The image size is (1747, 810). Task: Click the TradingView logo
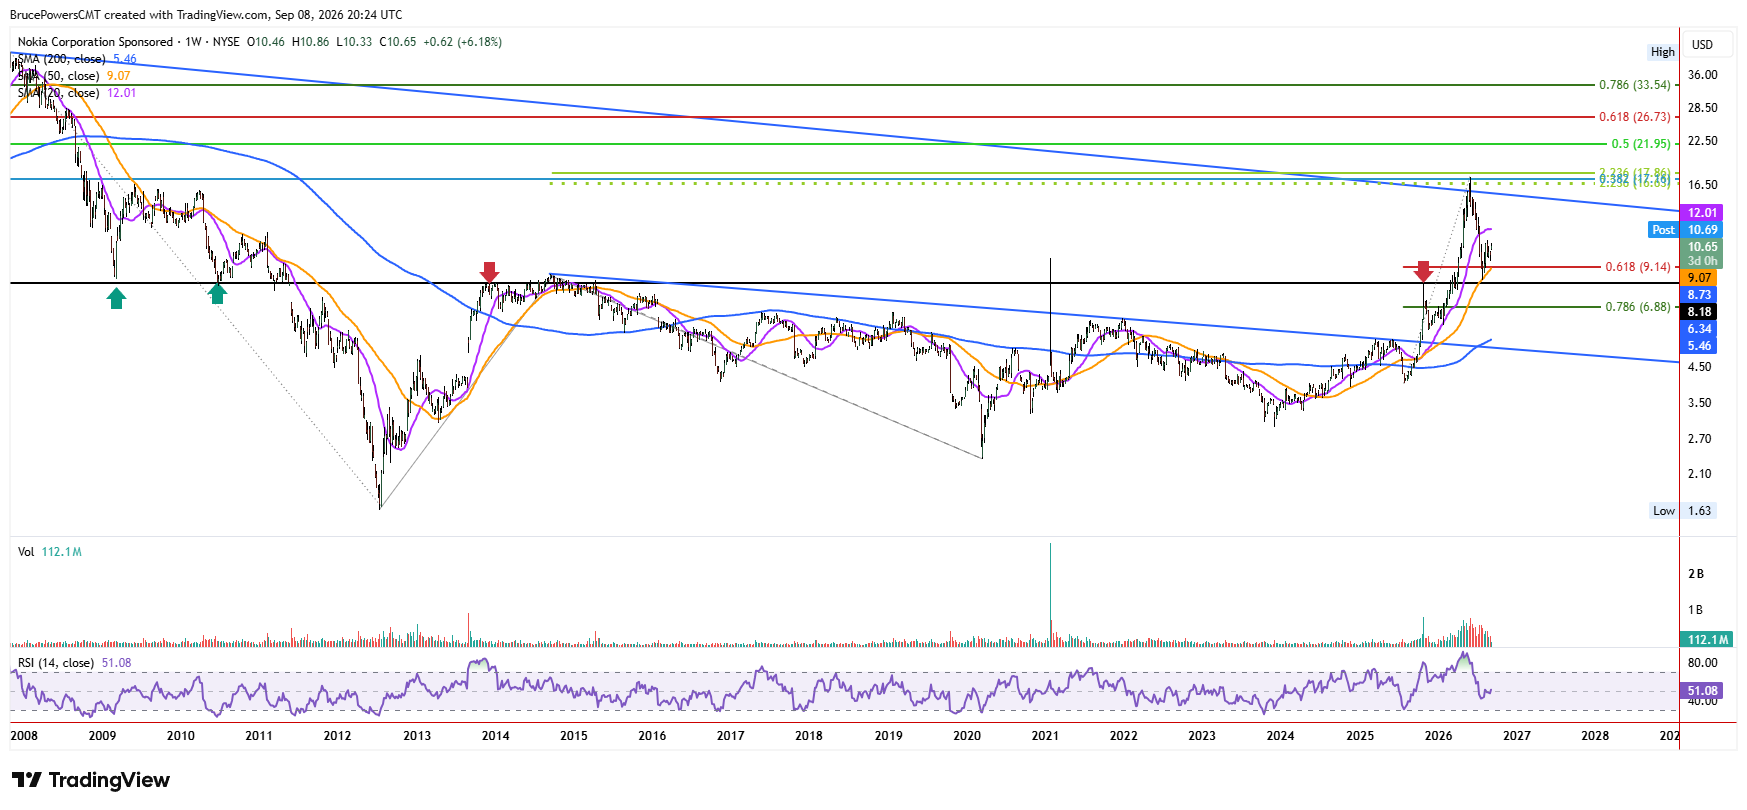point(91,780)
